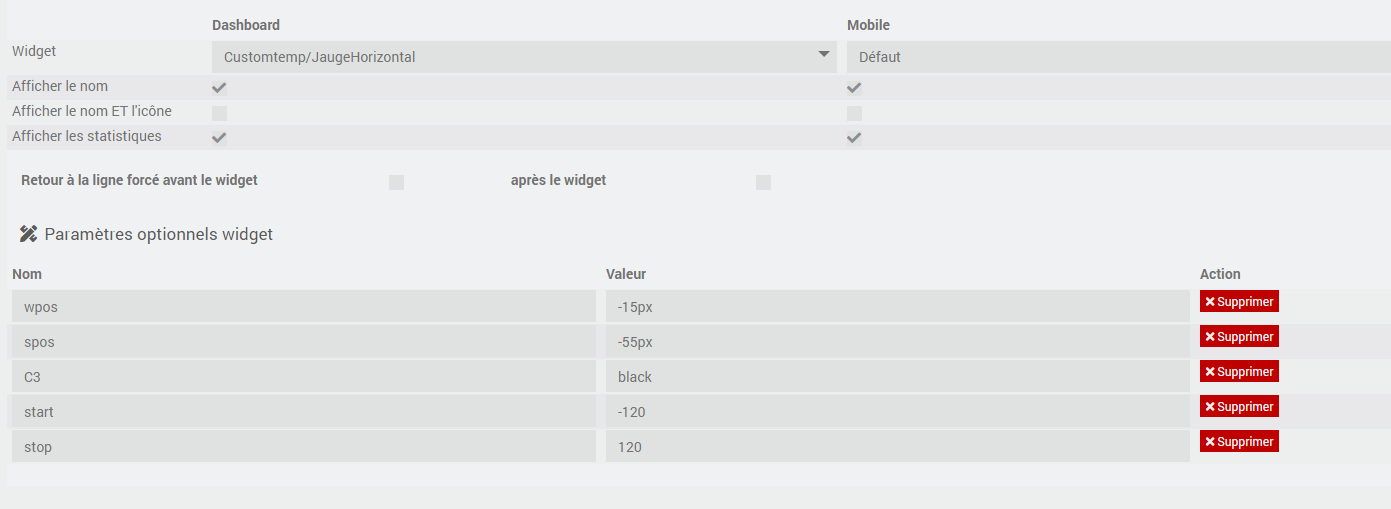Click the Paramètres optionnels widget tools icon
This screenshot has height=509, width=1391.
pos(29,234)
